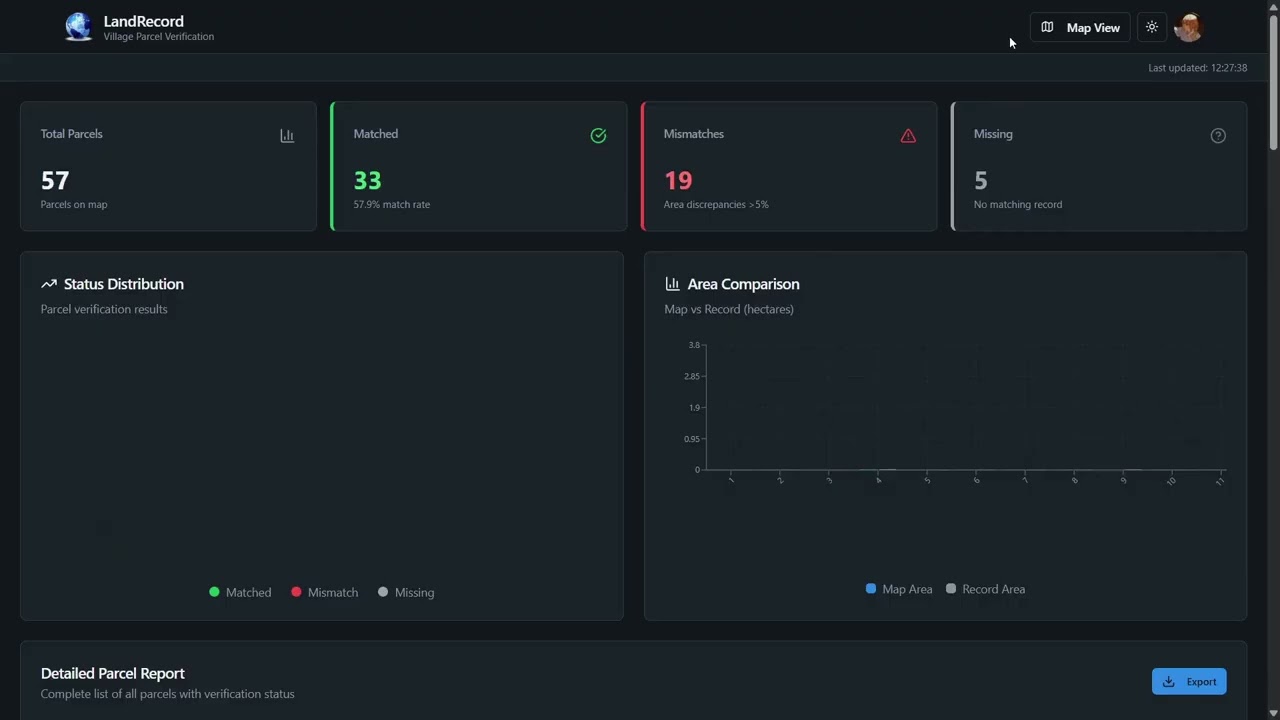Click the 'Last updated: 12:27:38' timestamp

pos(1197,68)
